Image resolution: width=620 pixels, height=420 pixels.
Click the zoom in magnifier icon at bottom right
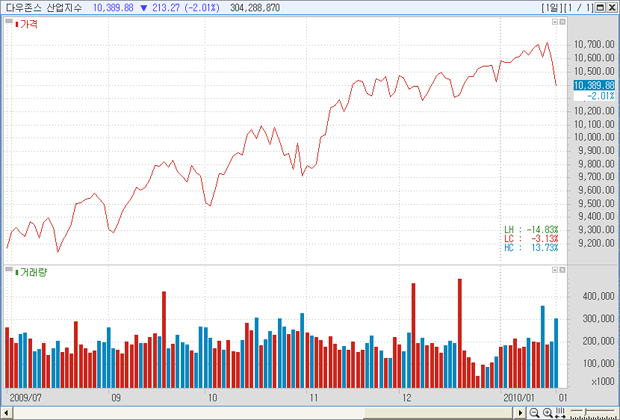point(547,412)
